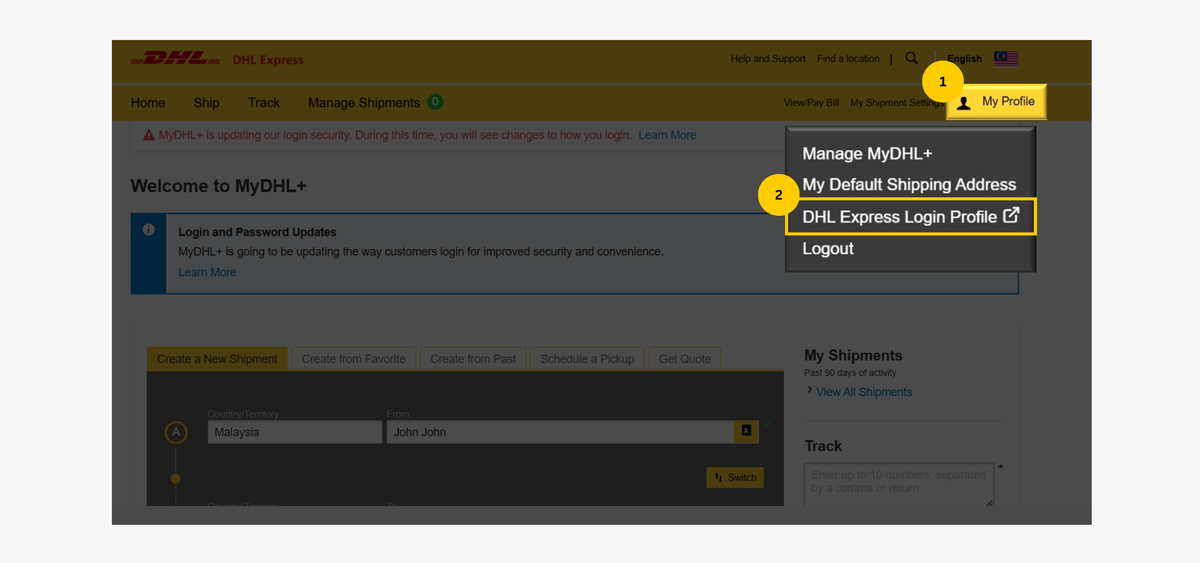Click the DHL Express header text
Viewport: 1200px width, 563px height.
(268, 60)
